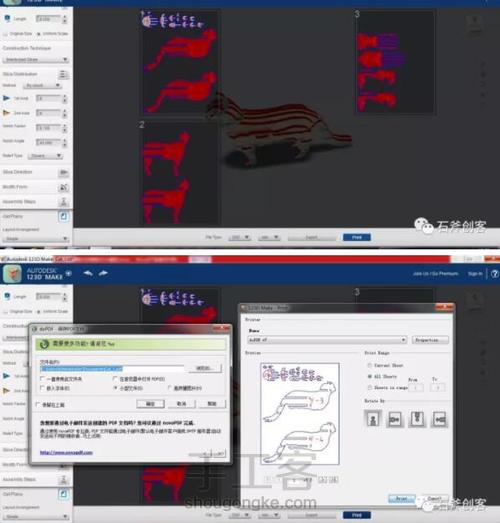Image resolution: width=500 pixels, height=523 pixels.
Task: Click Properties button in Print dialog
Action: pyautogui.click(x=430, y=340)
